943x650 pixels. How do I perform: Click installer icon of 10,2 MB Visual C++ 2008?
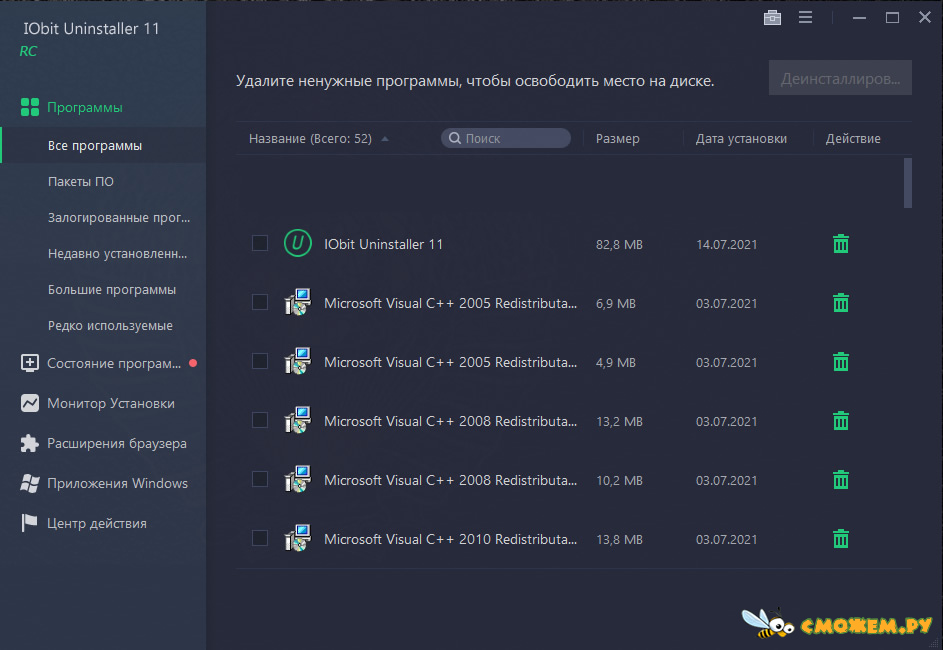[298, 479]
